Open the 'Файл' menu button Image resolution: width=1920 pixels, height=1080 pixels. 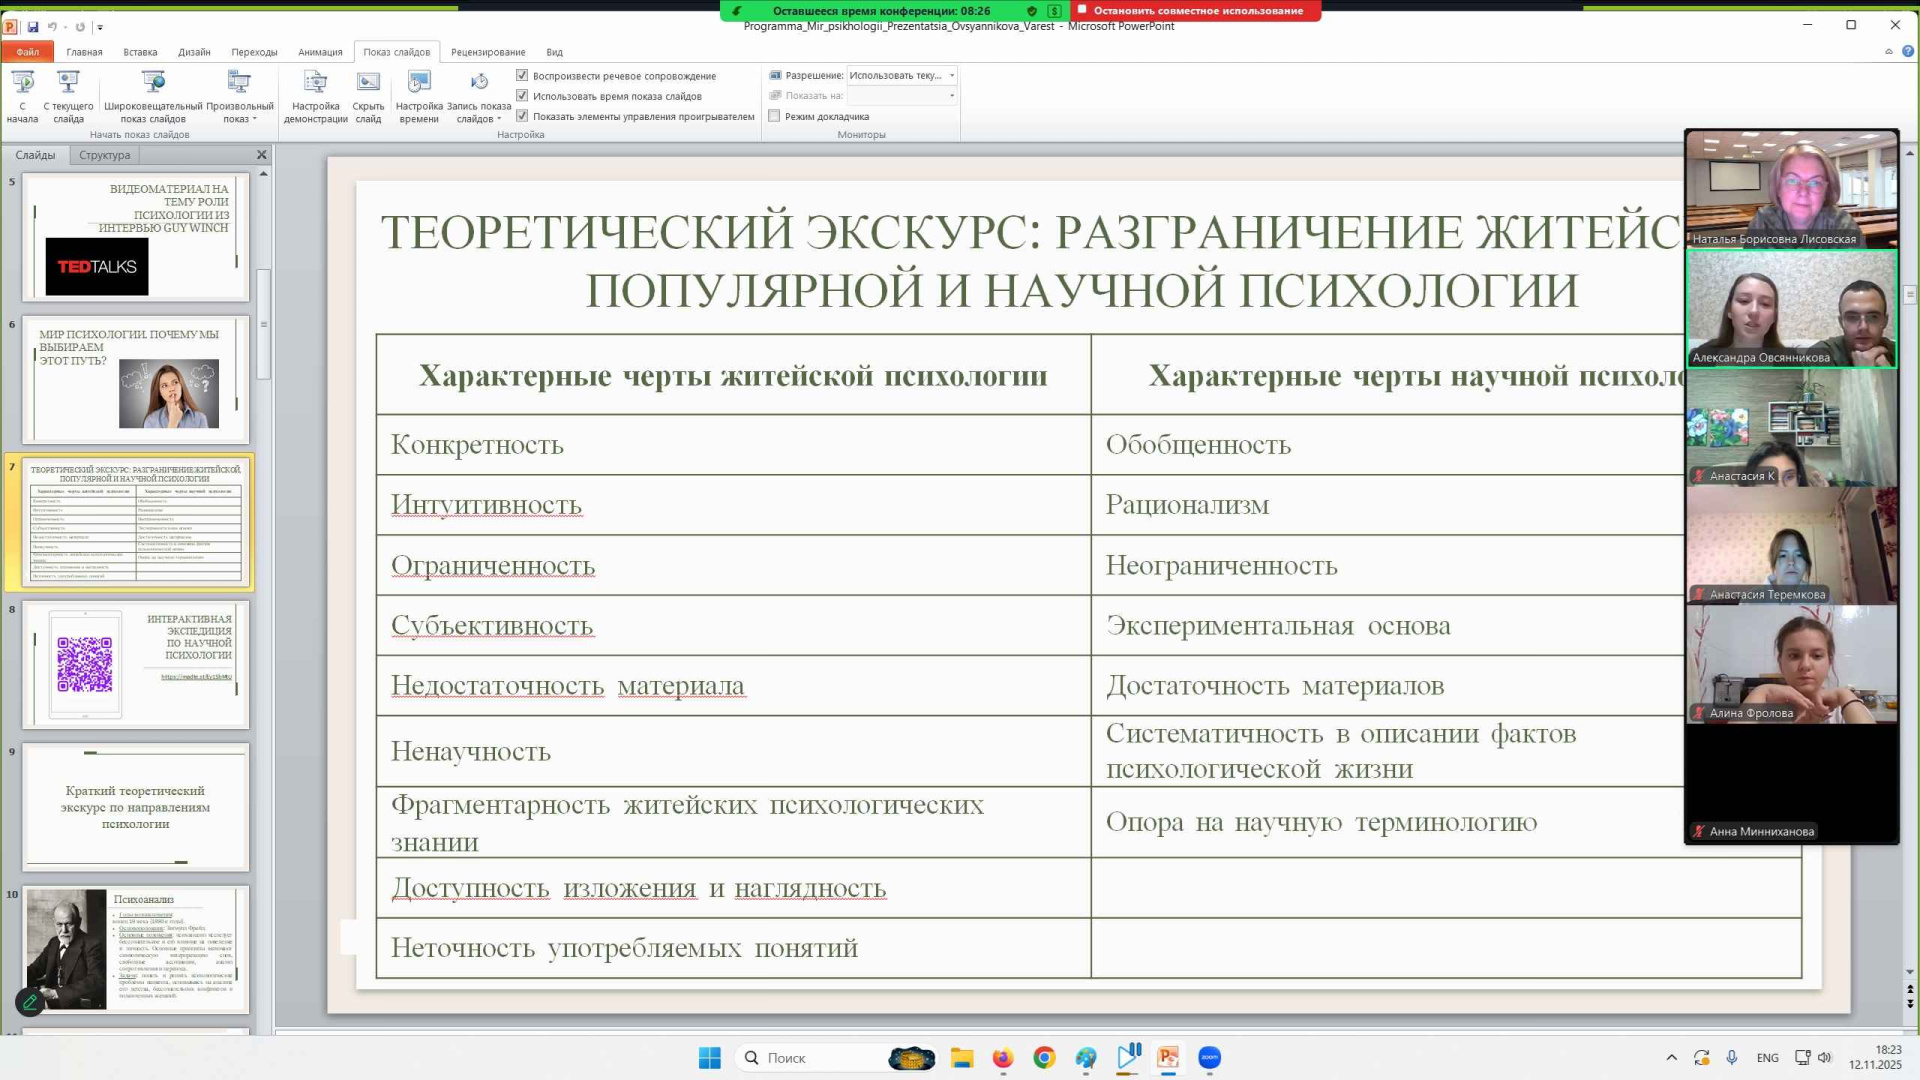point(27,52)
